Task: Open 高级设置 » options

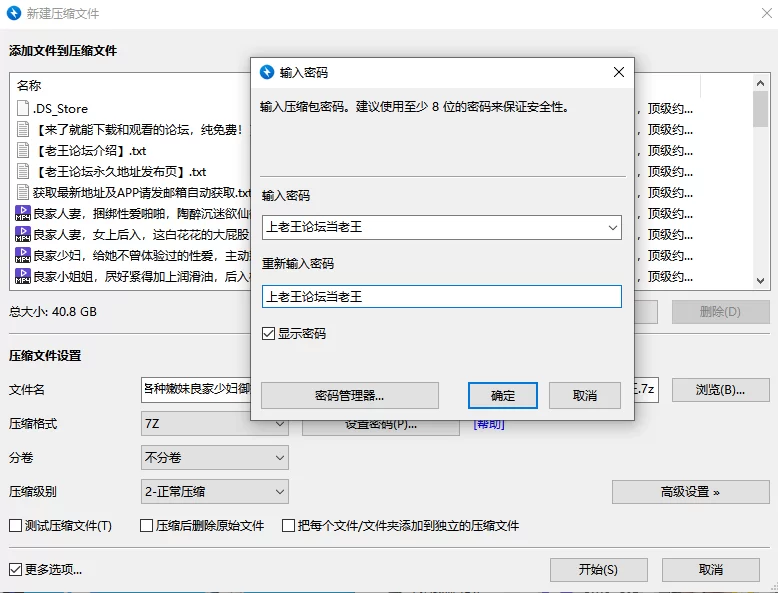Action: (x=690, y=492)
